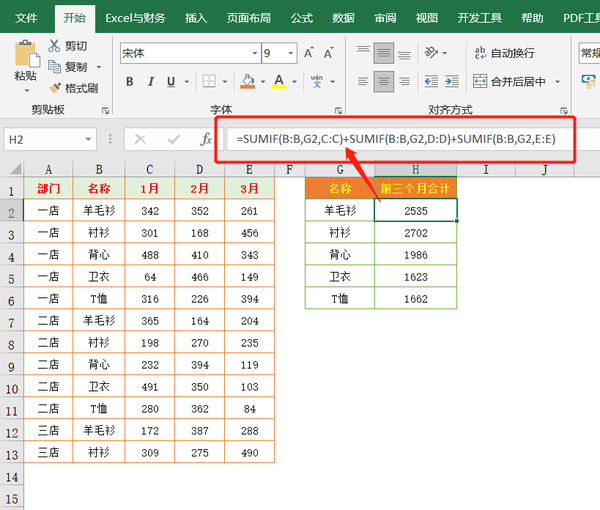The height and width of the screenshot is (510, 600).
Task: Click the Copy (复制) icon
Action: pos(54,67)
